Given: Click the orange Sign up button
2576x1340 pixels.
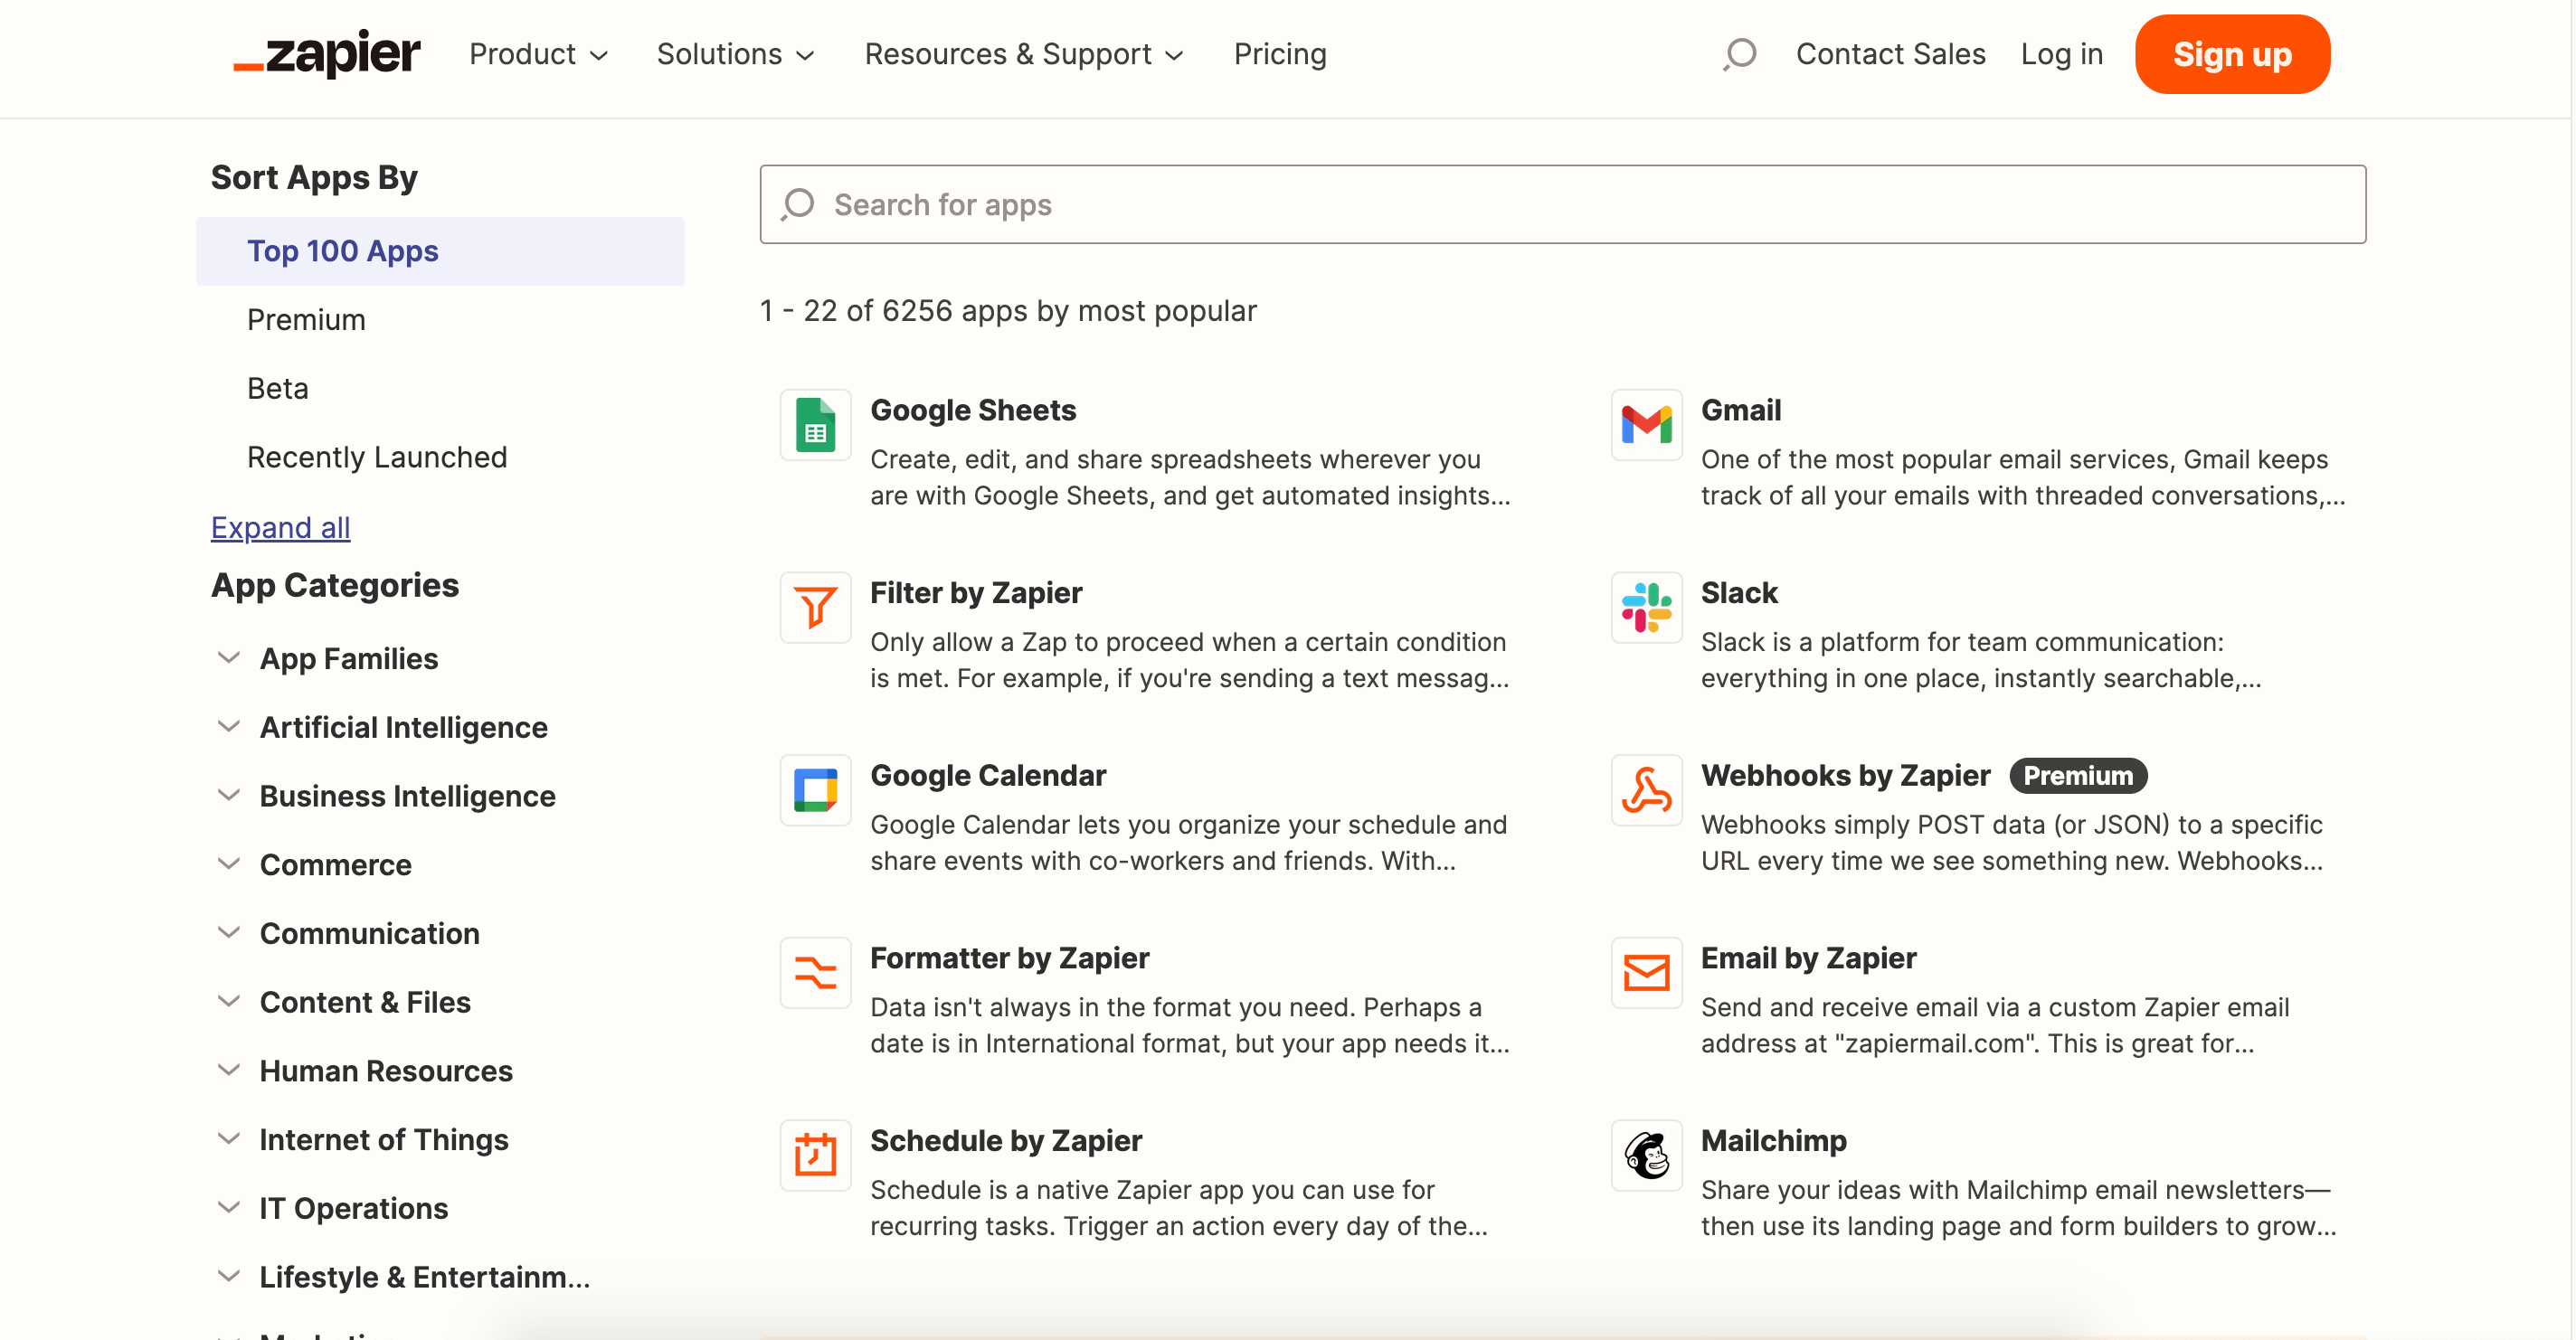Looking at the screenshot, I should (x=2232, y=54).
